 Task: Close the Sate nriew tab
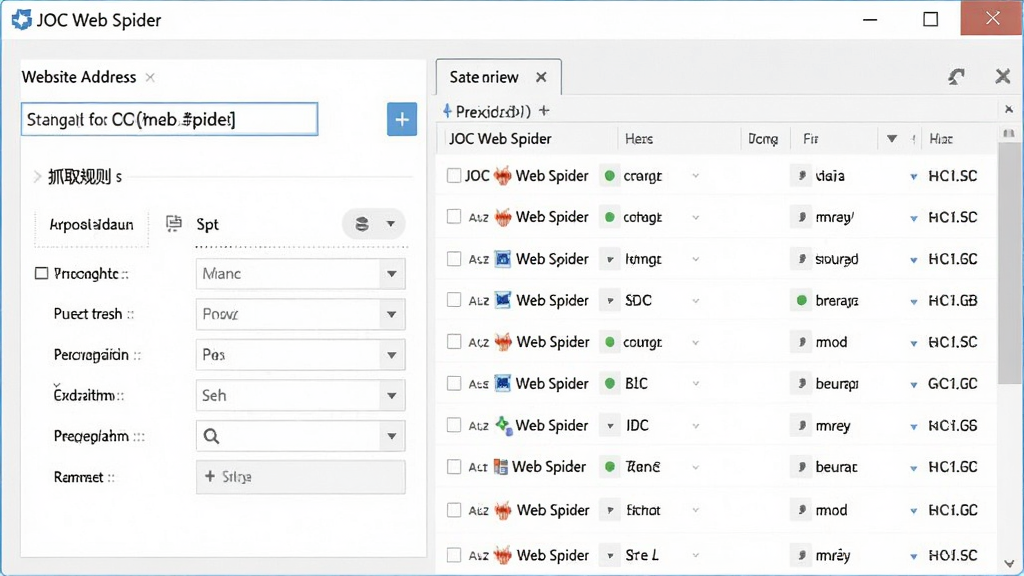click(541, 77)
